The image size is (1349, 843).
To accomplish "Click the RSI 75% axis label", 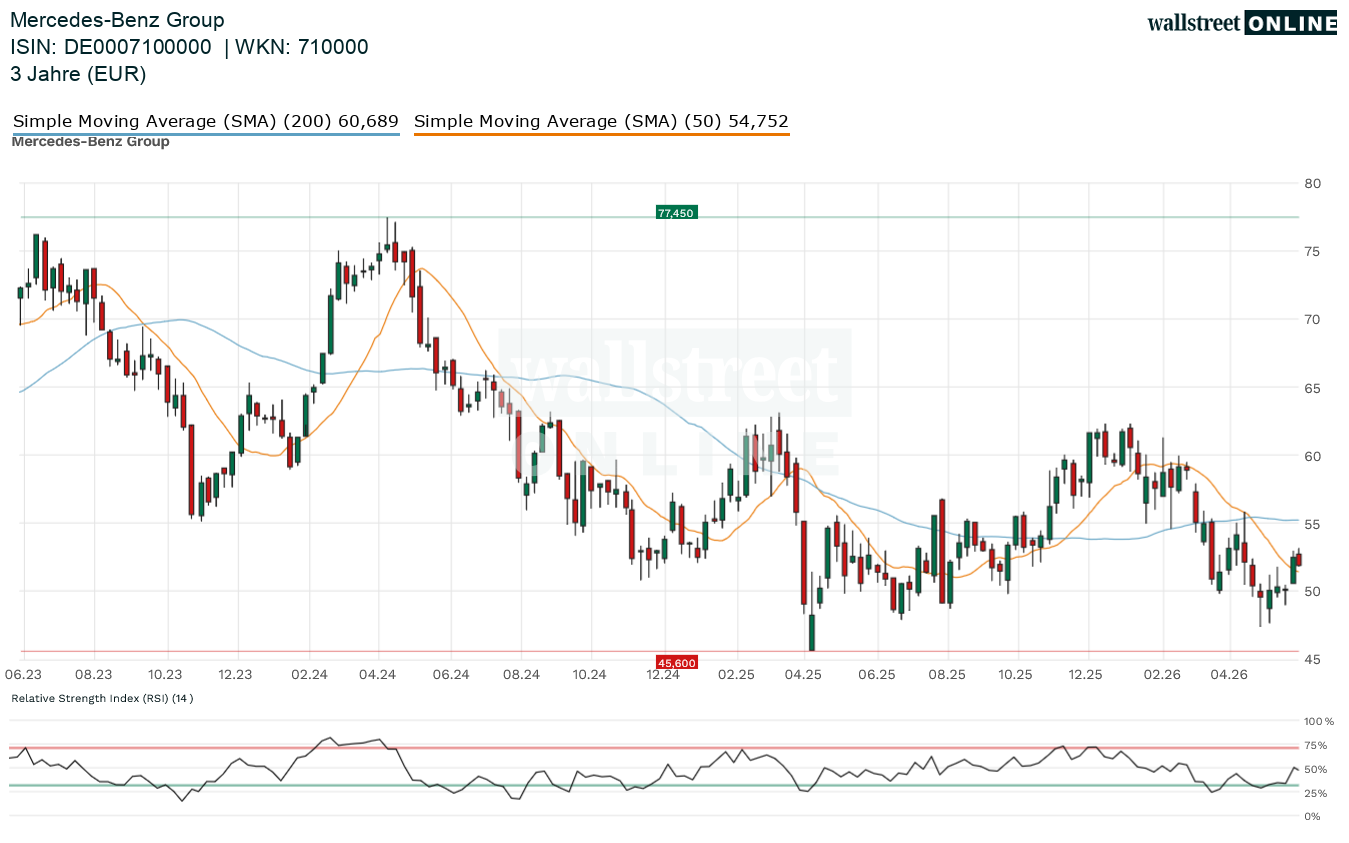I will 1316,745.
